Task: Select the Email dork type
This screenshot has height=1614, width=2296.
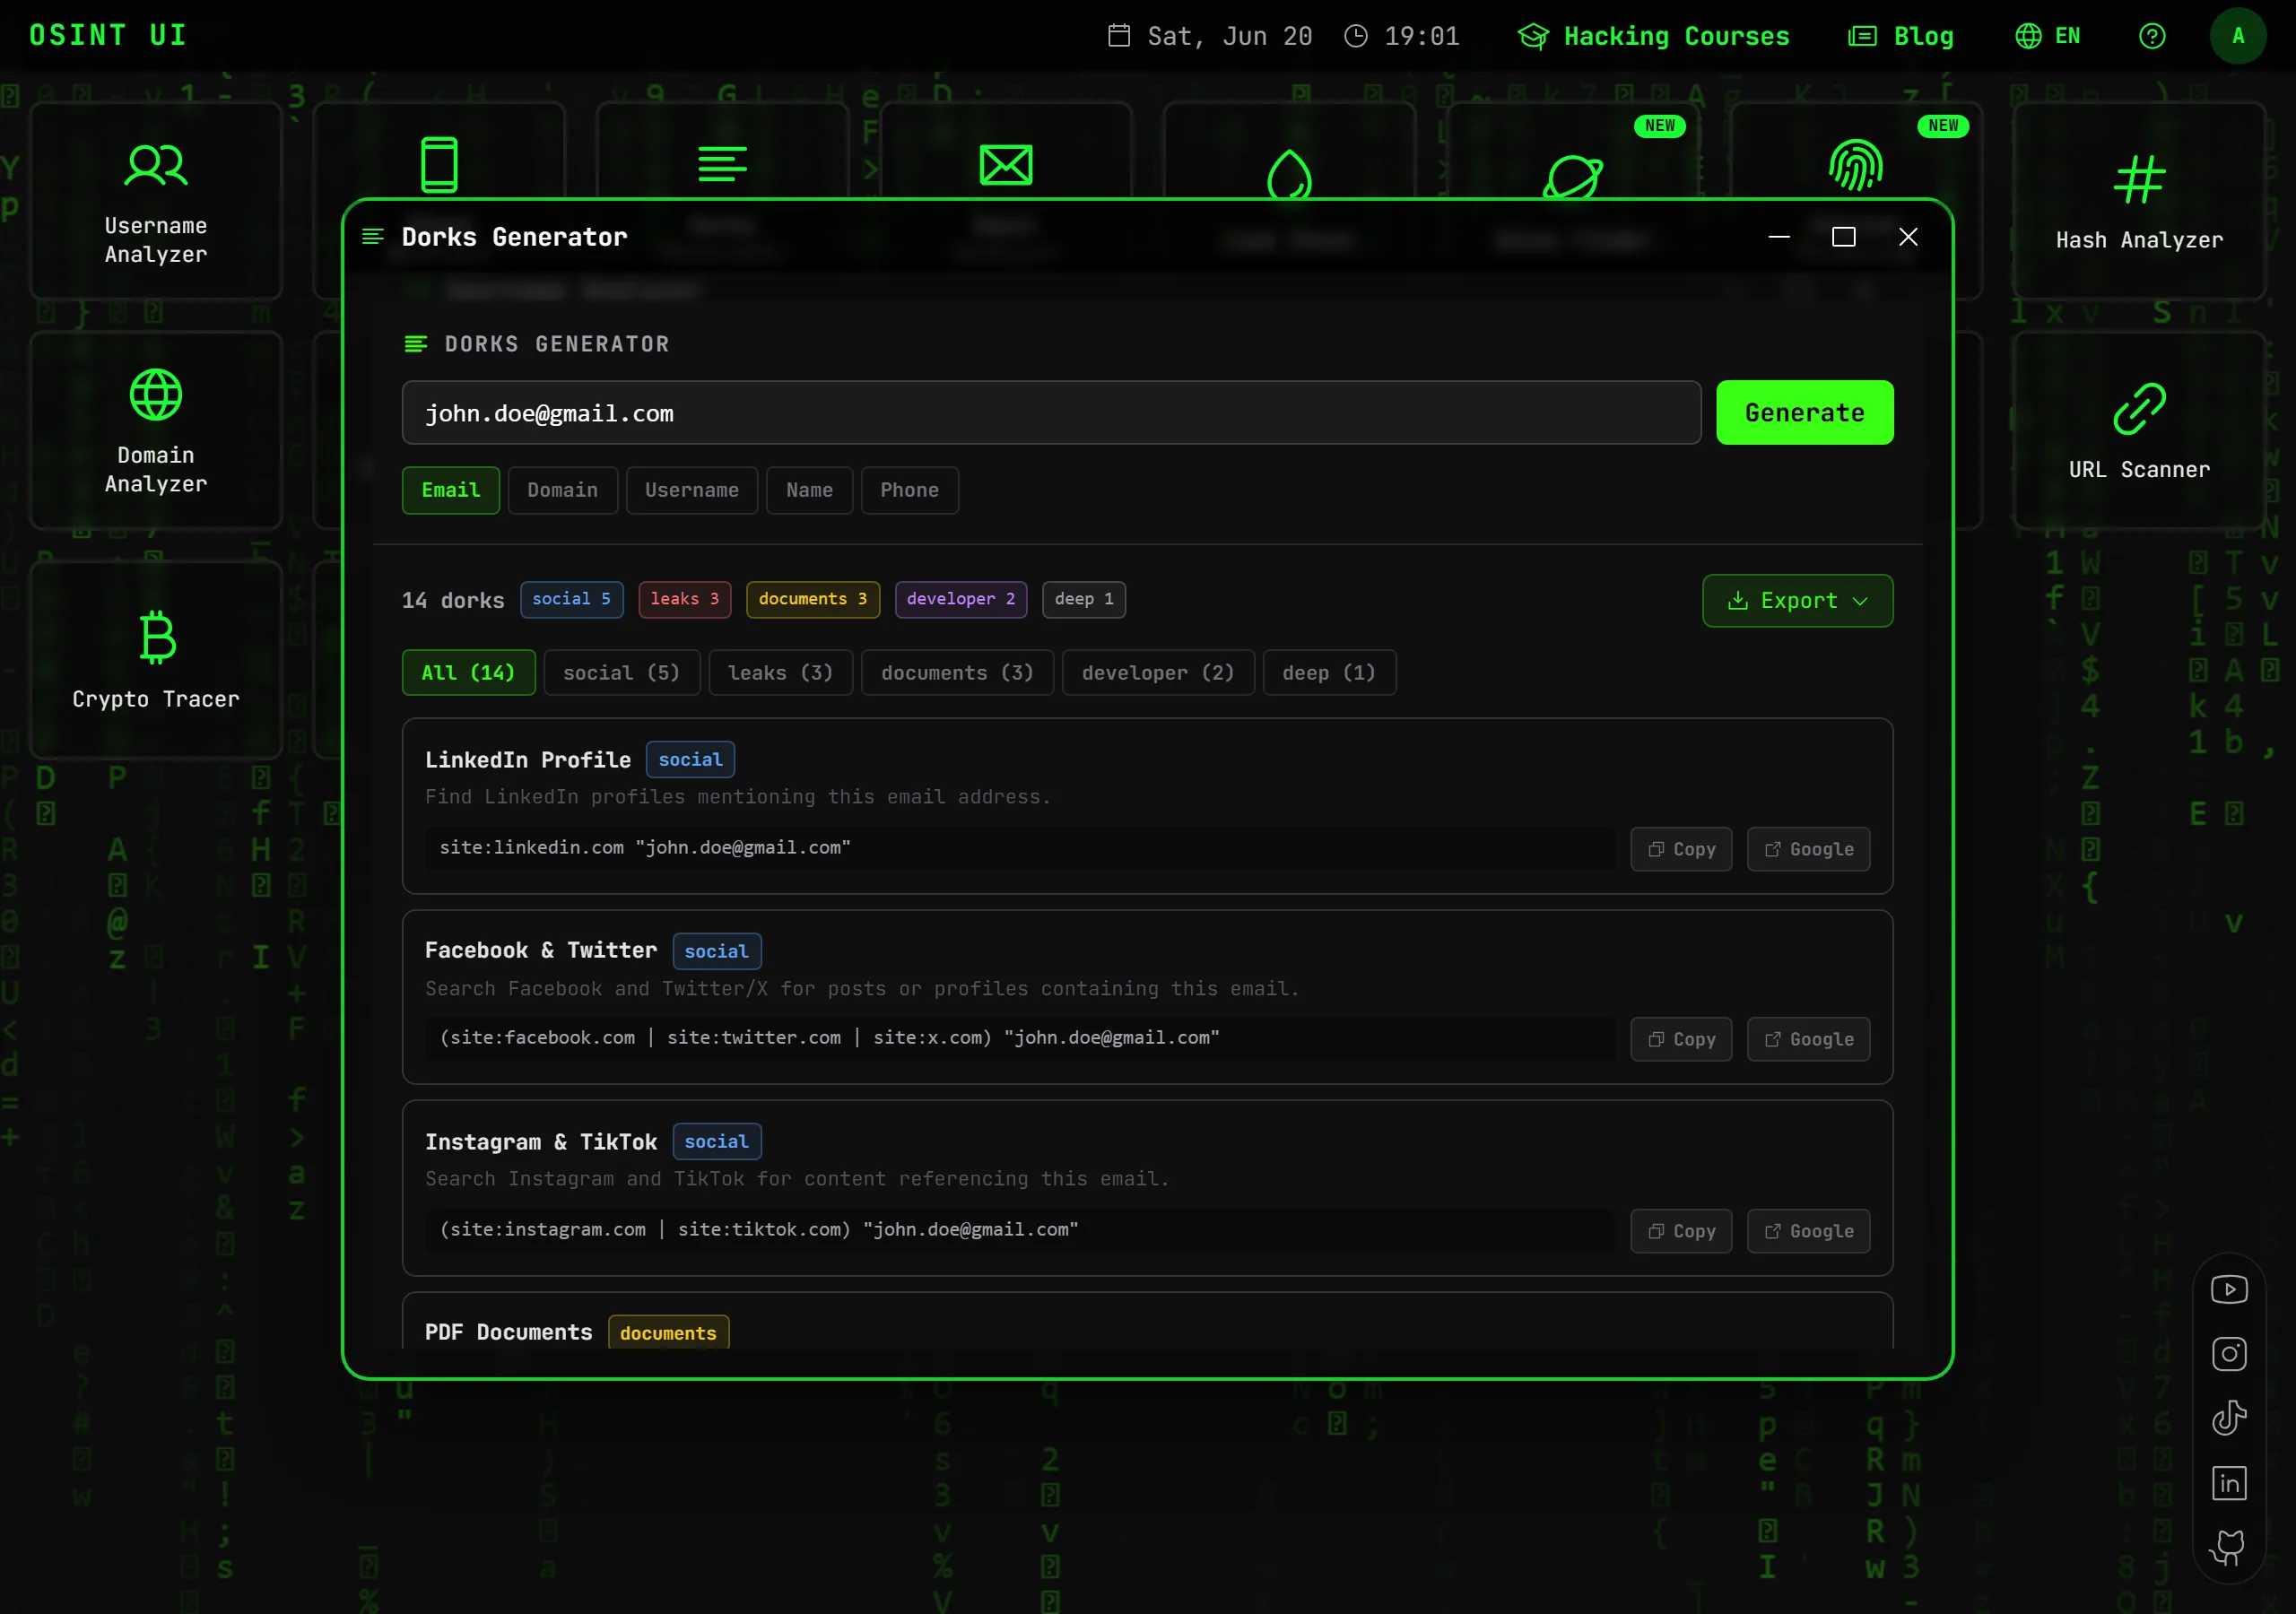Action: (450, 490)
